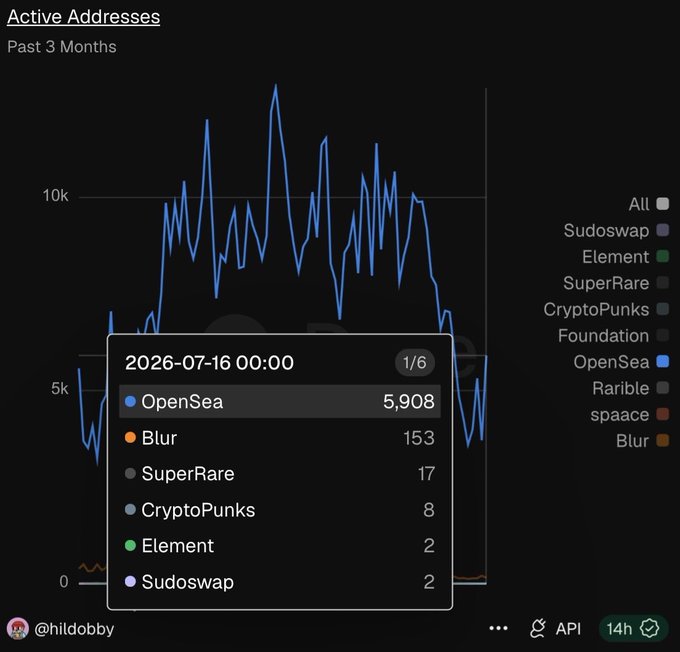The height and width of the screenshot is (652, 680).
Task: Click the Past 3 Months subtitle
Action: [x=62, y=47]
